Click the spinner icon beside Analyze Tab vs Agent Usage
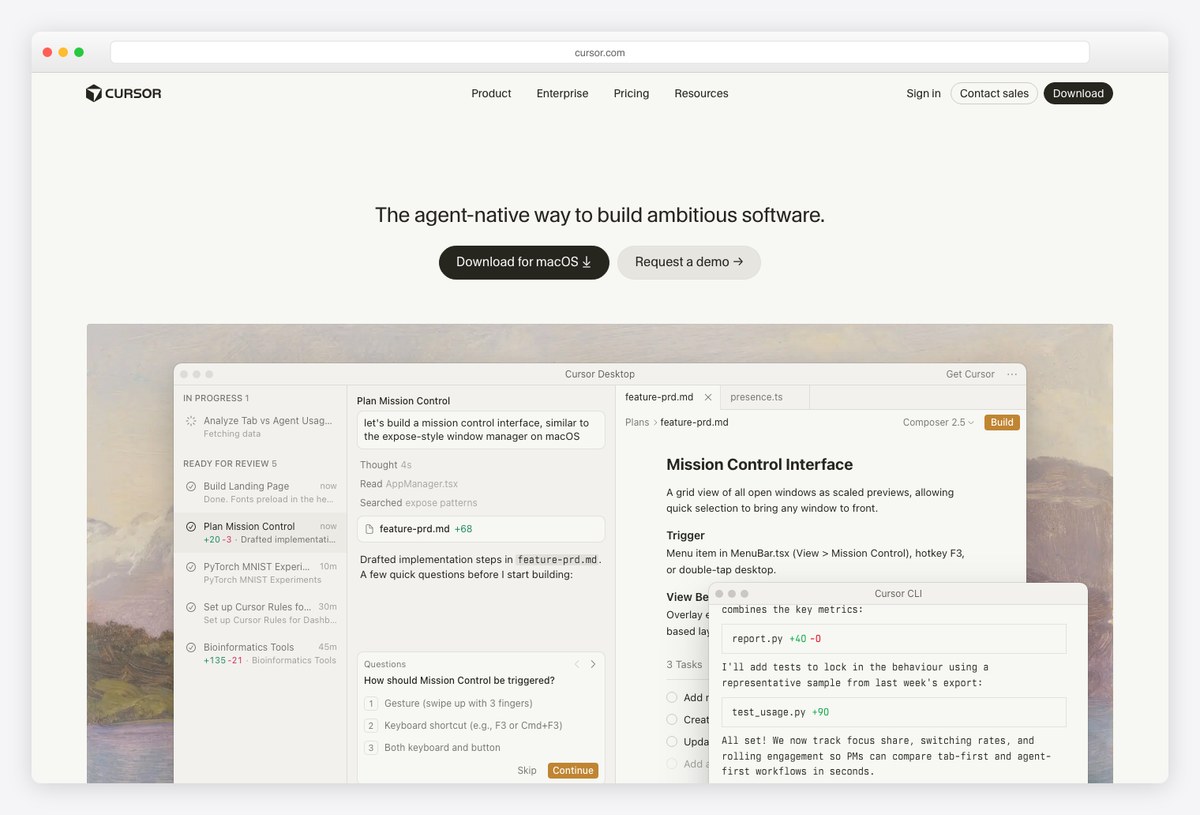This screenshot has width=1200, height=815. 191,421
